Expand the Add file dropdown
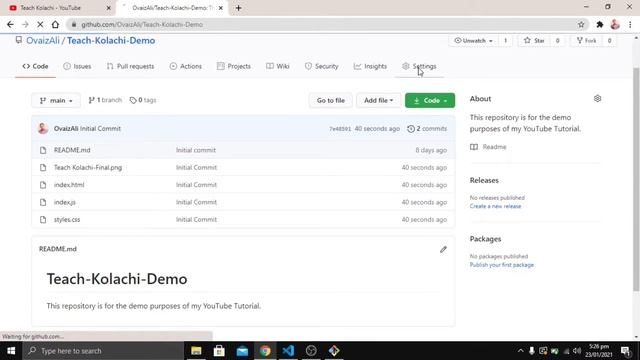640x360 pixels. [x=378, y=100]
